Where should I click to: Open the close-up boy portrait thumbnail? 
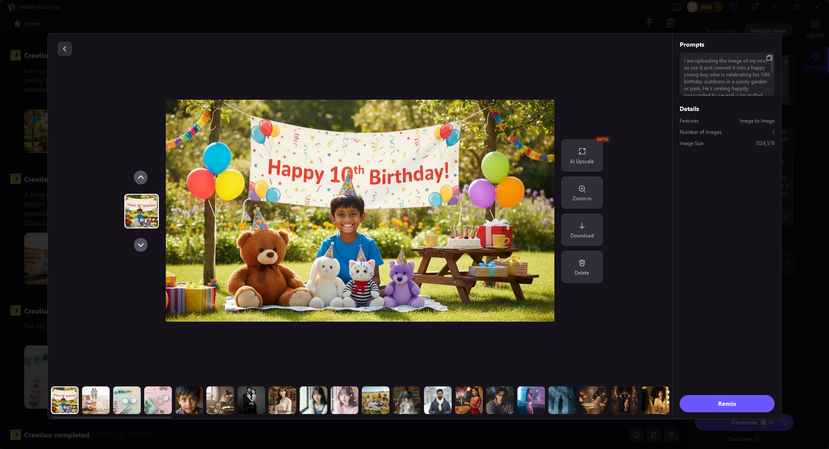(x=189, y=400)
